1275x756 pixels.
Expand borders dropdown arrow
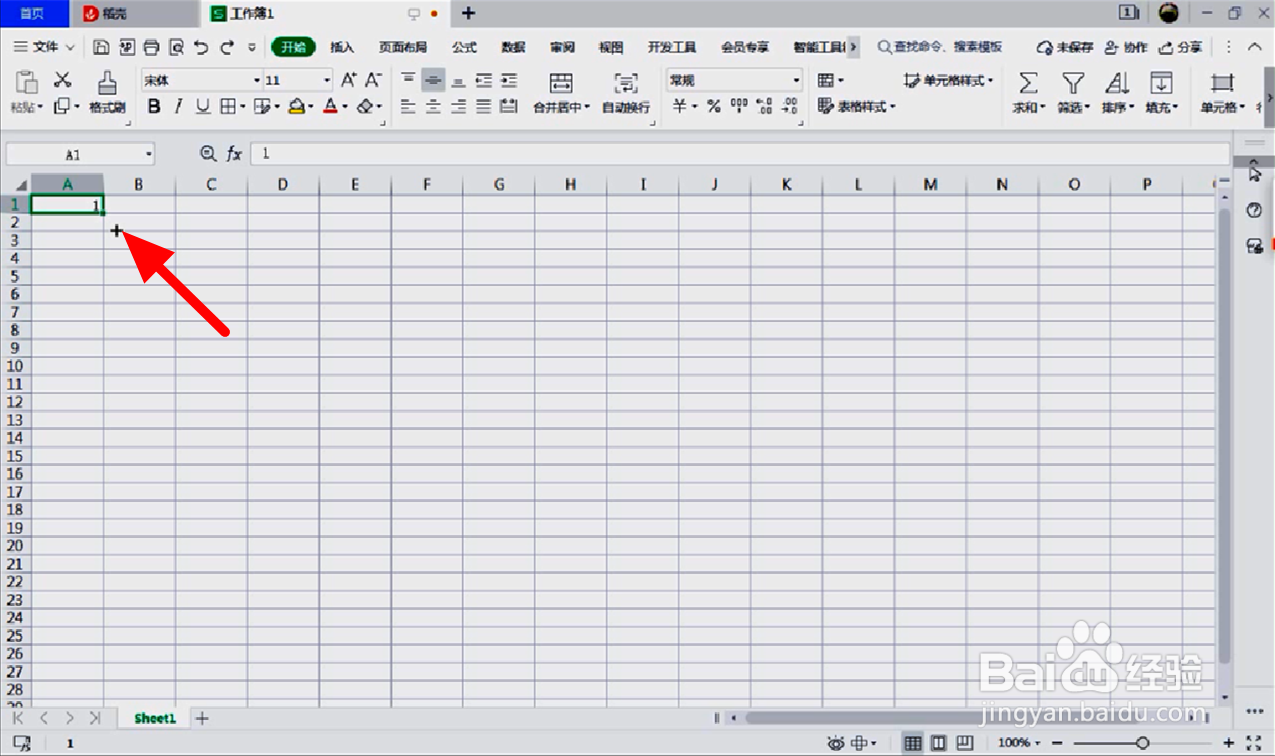click(243, 106)
